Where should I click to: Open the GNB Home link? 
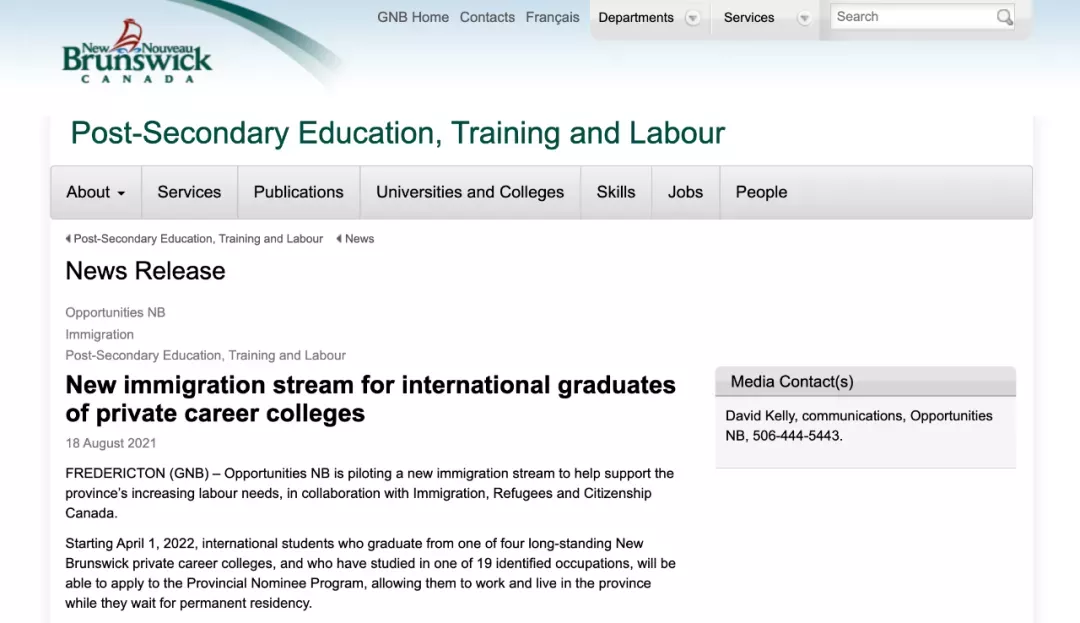coord(413,17)
